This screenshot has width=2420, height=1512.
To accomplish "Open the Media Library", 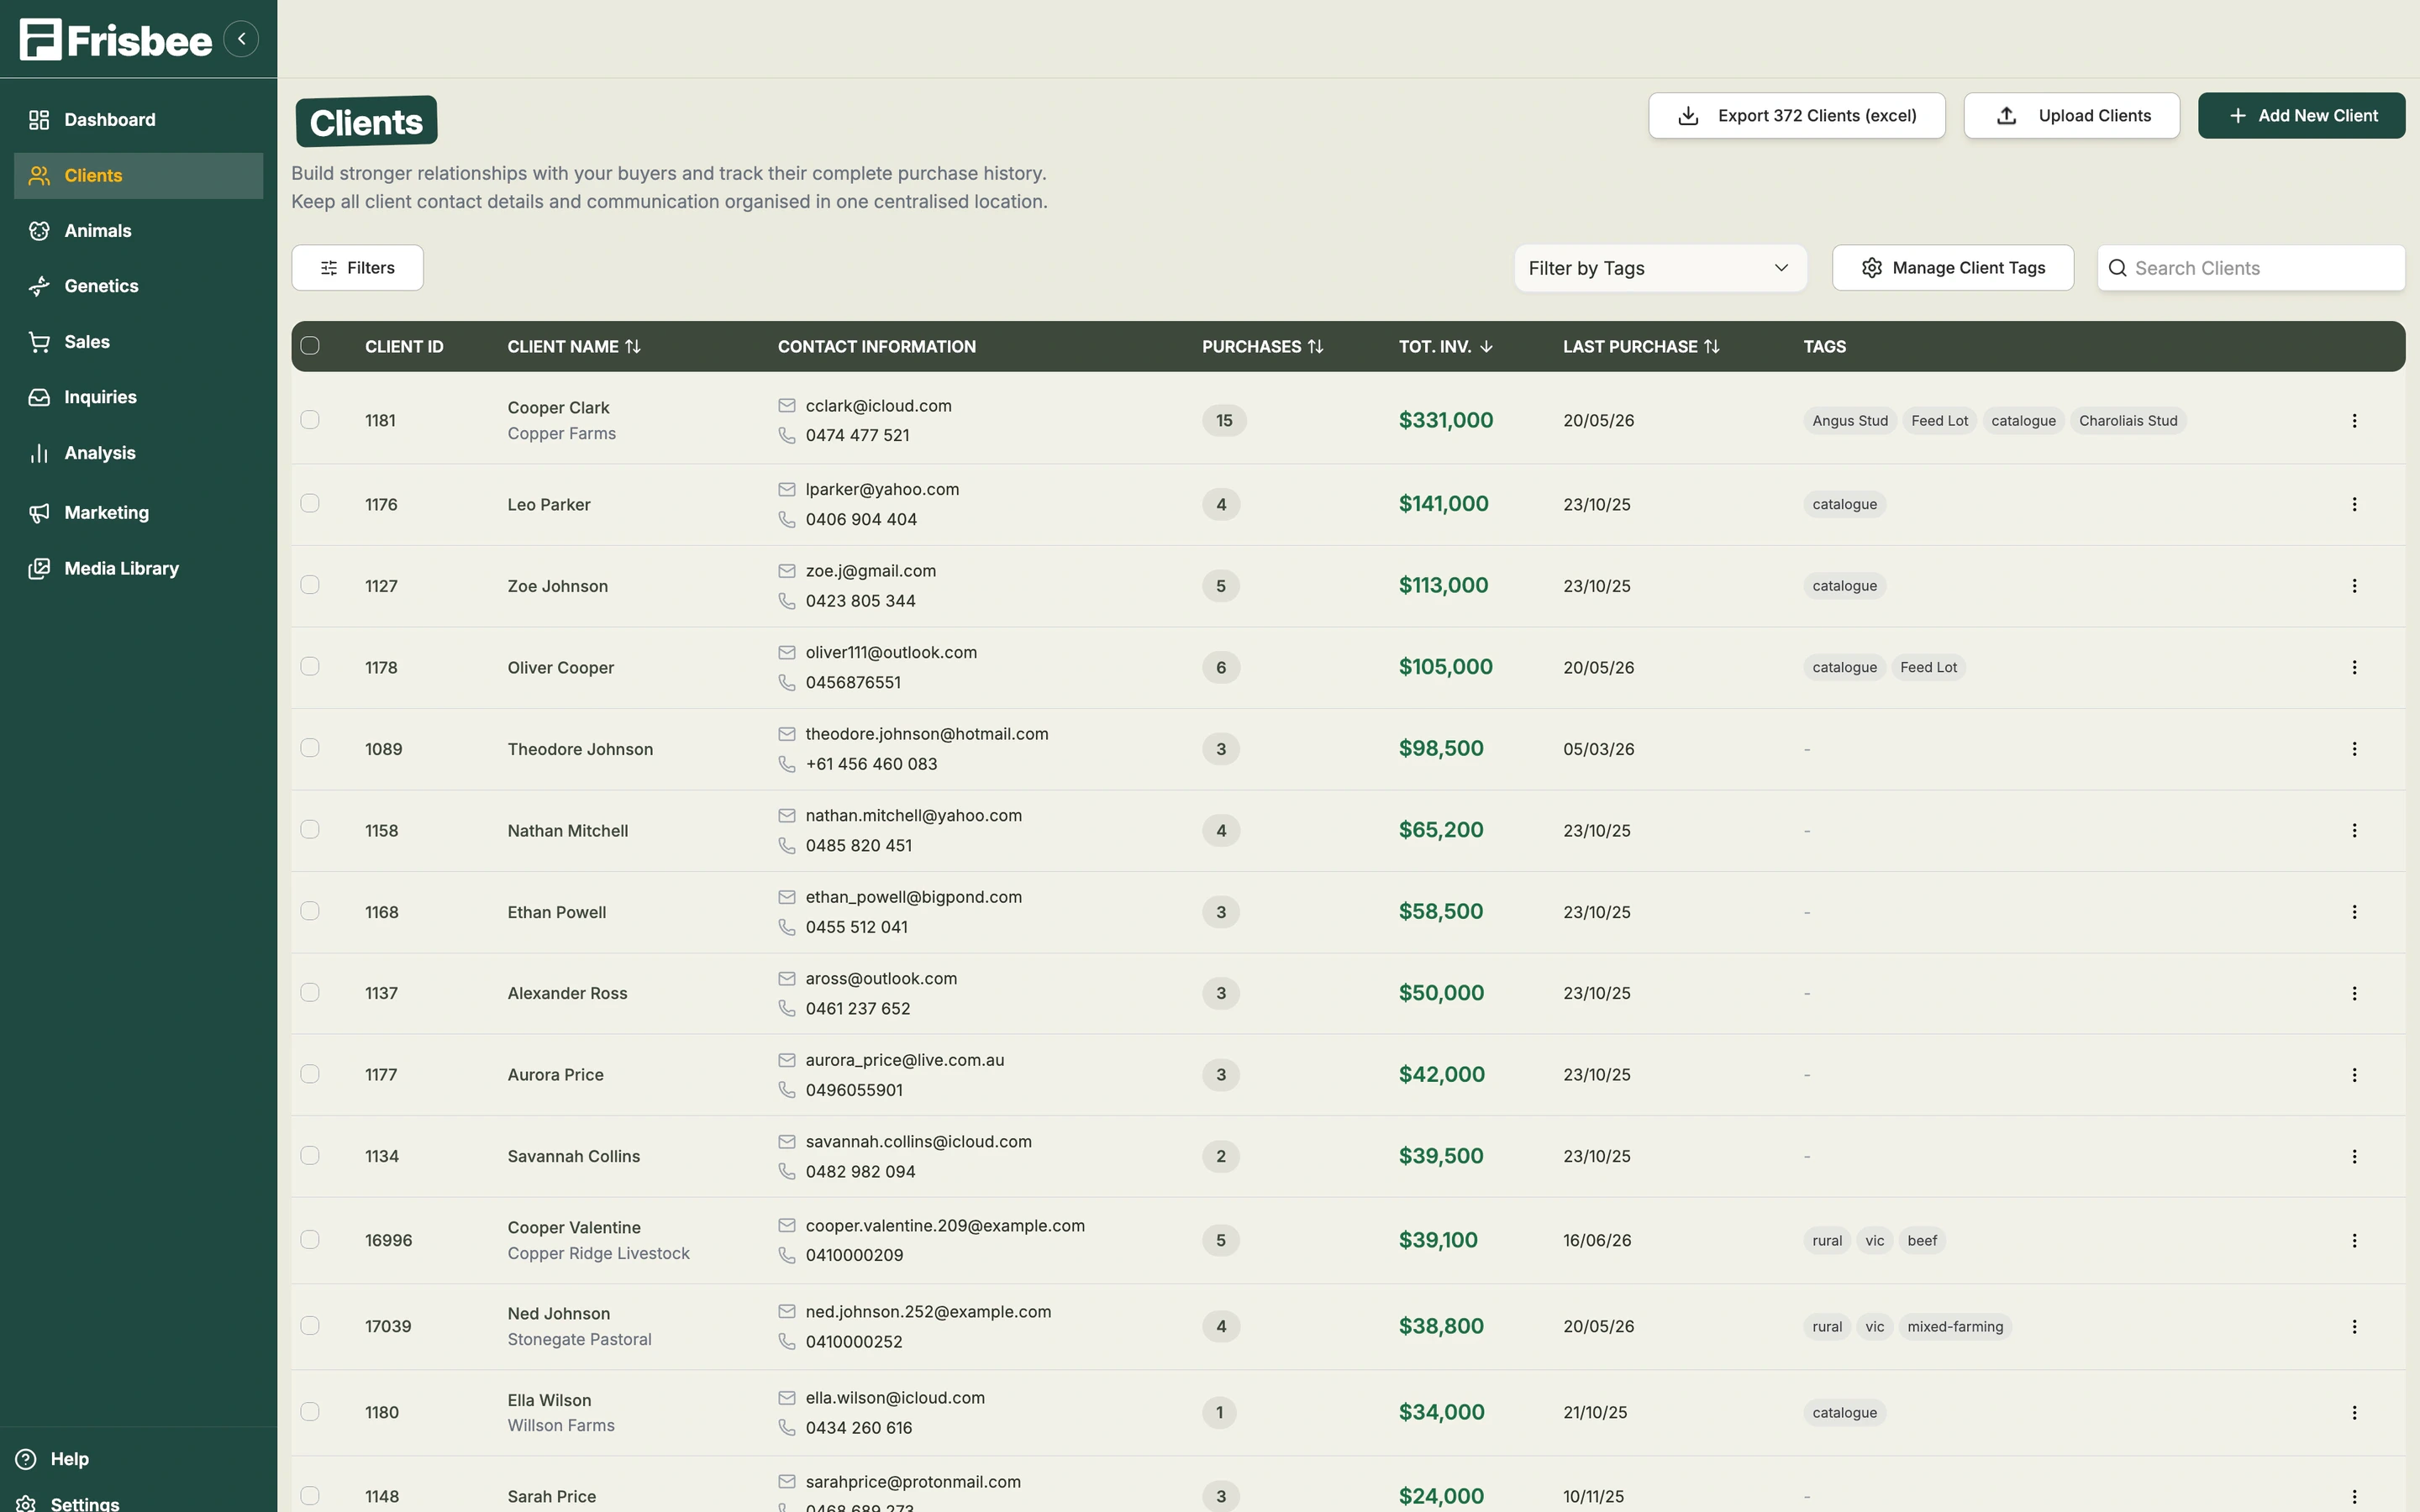I will click(x=139, y=569).
